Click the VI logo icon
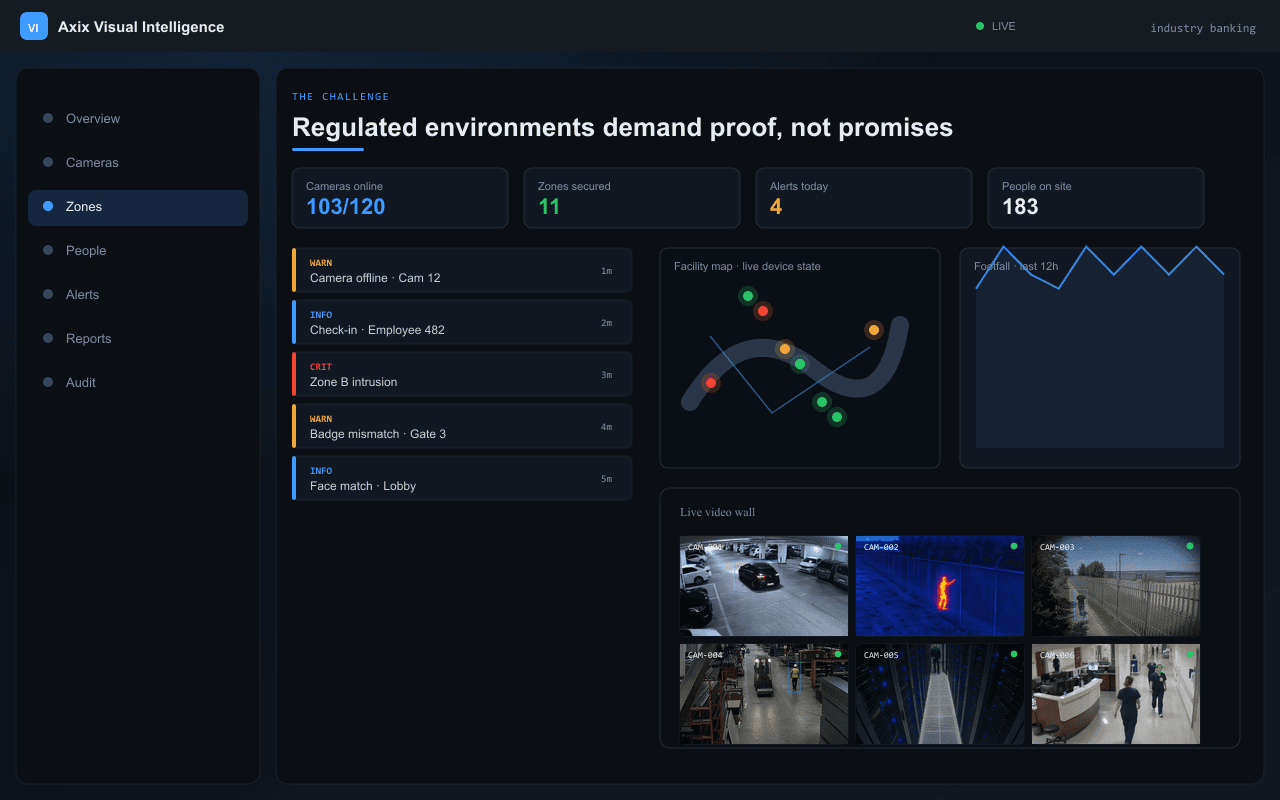 click(34, 26)
